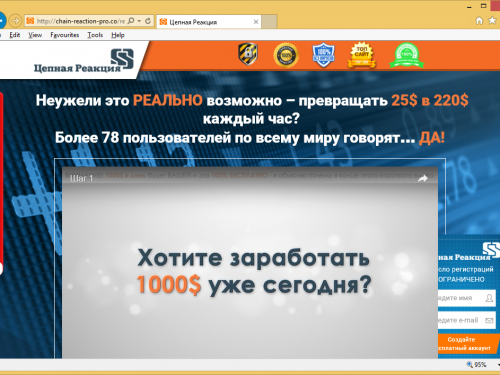Click the orange Создайте бесплатный аккаунт button
Viewport: 500px width, 375px height.
click(468, 344)
